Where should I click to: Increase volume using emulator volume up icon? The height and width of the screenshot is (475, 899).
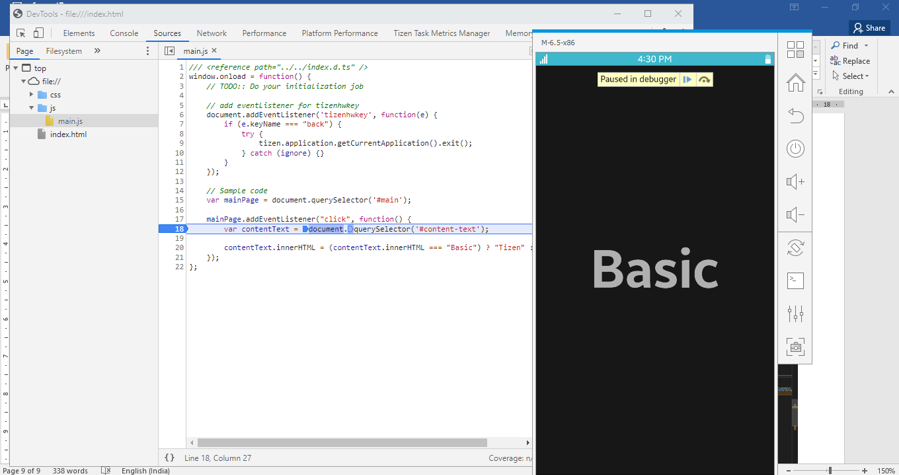(x=795, y=182)
